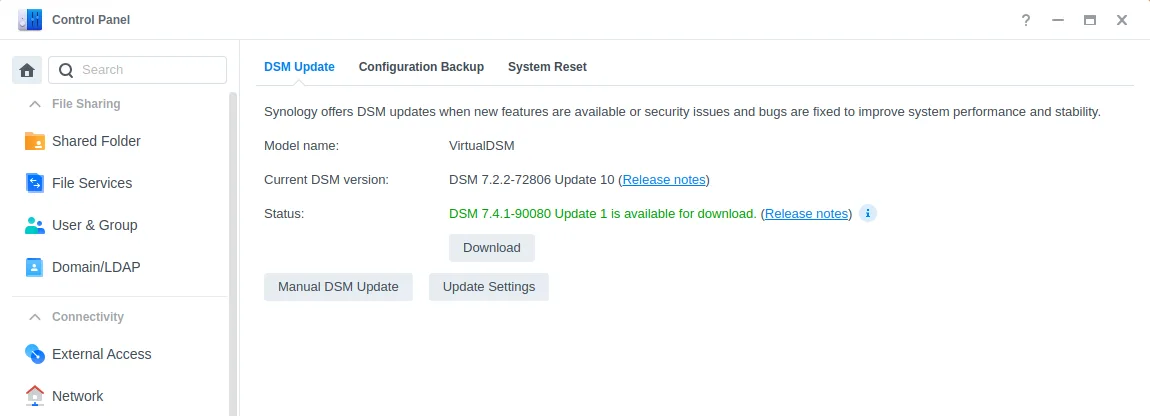The image size is (1150, 416).
Task: Select the File Services label
Action: point(92,183)
